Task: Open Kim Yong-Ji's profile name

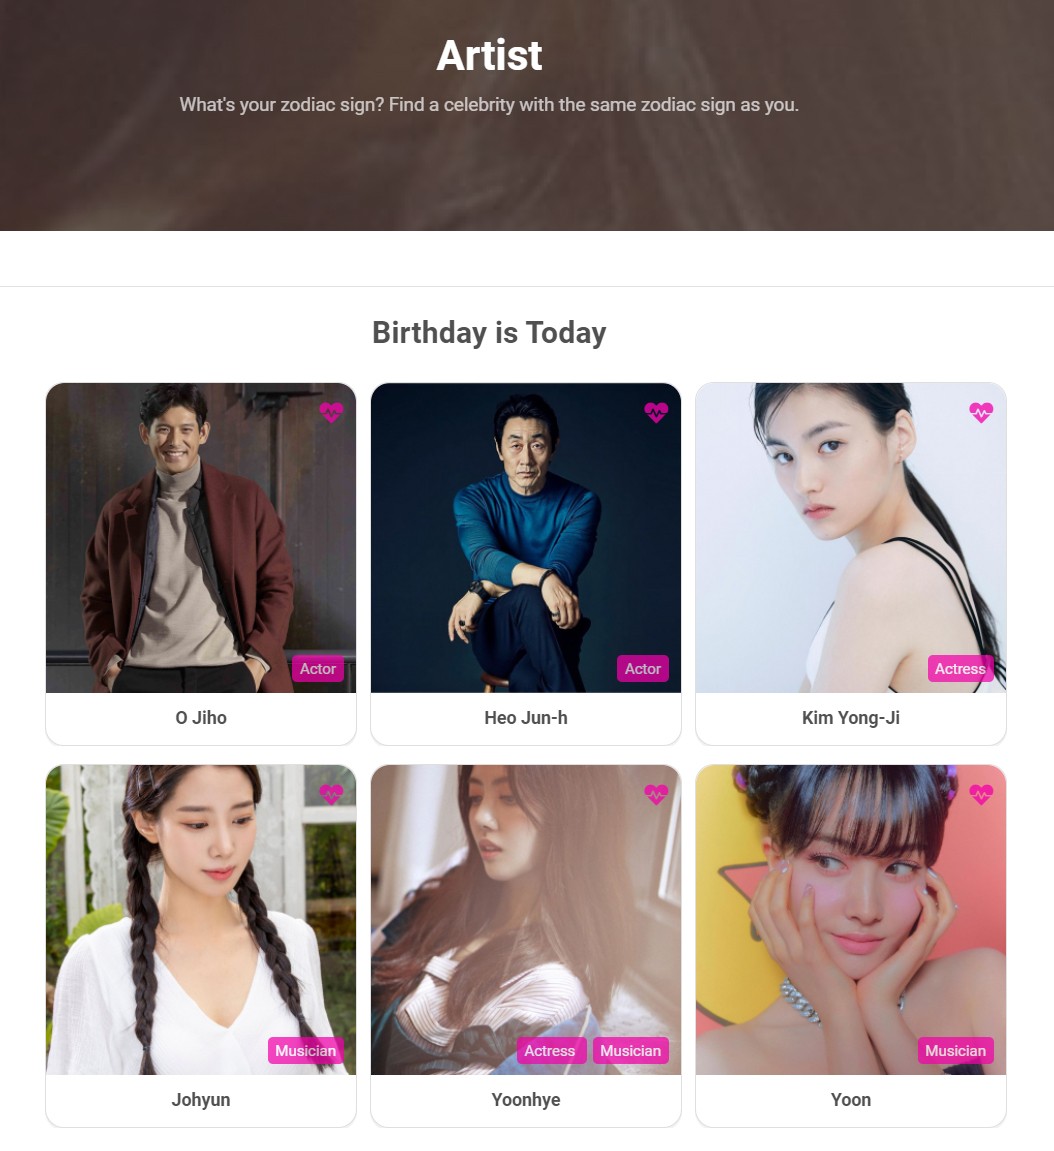Action: pos(851,718)
